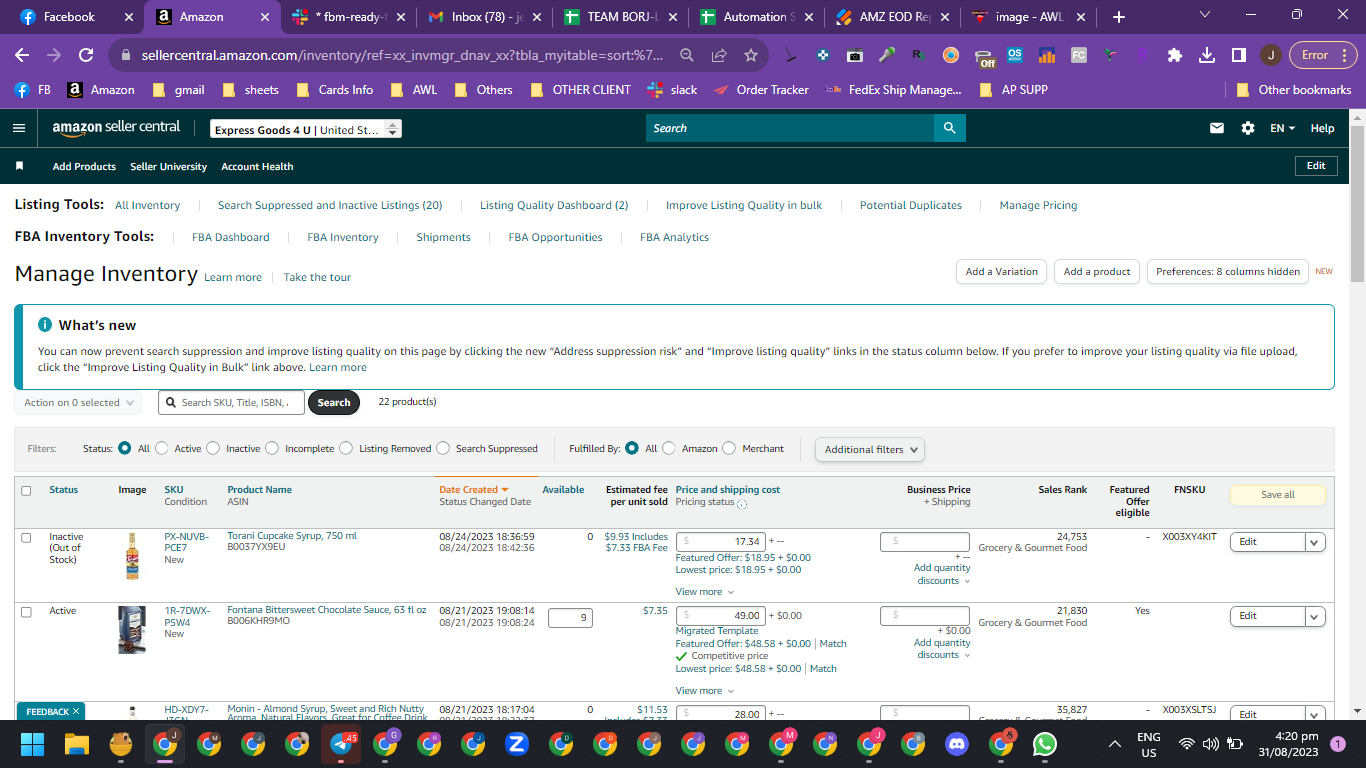1366x768 pixels.
Task: Open the Express Goods 4 U marketplace switcher
Action: coord(306,129)
